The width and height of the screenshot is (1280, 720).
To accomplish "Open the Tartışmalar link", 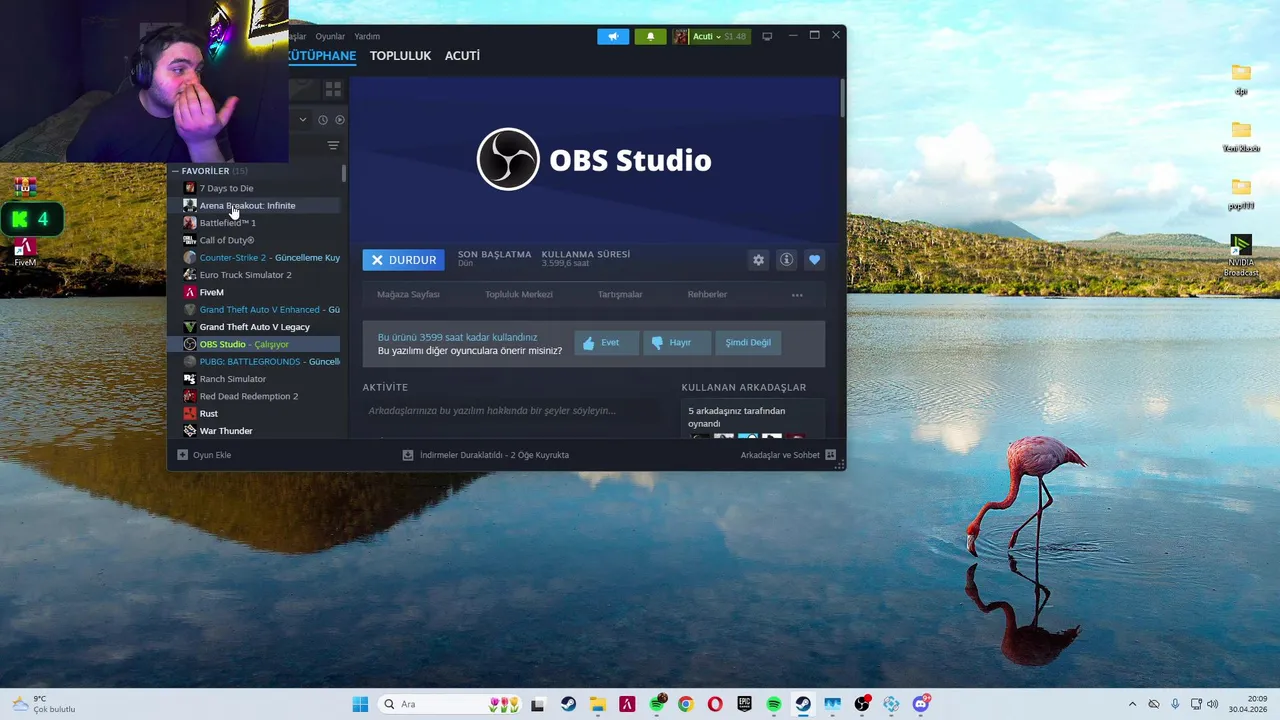I will 620,295.
